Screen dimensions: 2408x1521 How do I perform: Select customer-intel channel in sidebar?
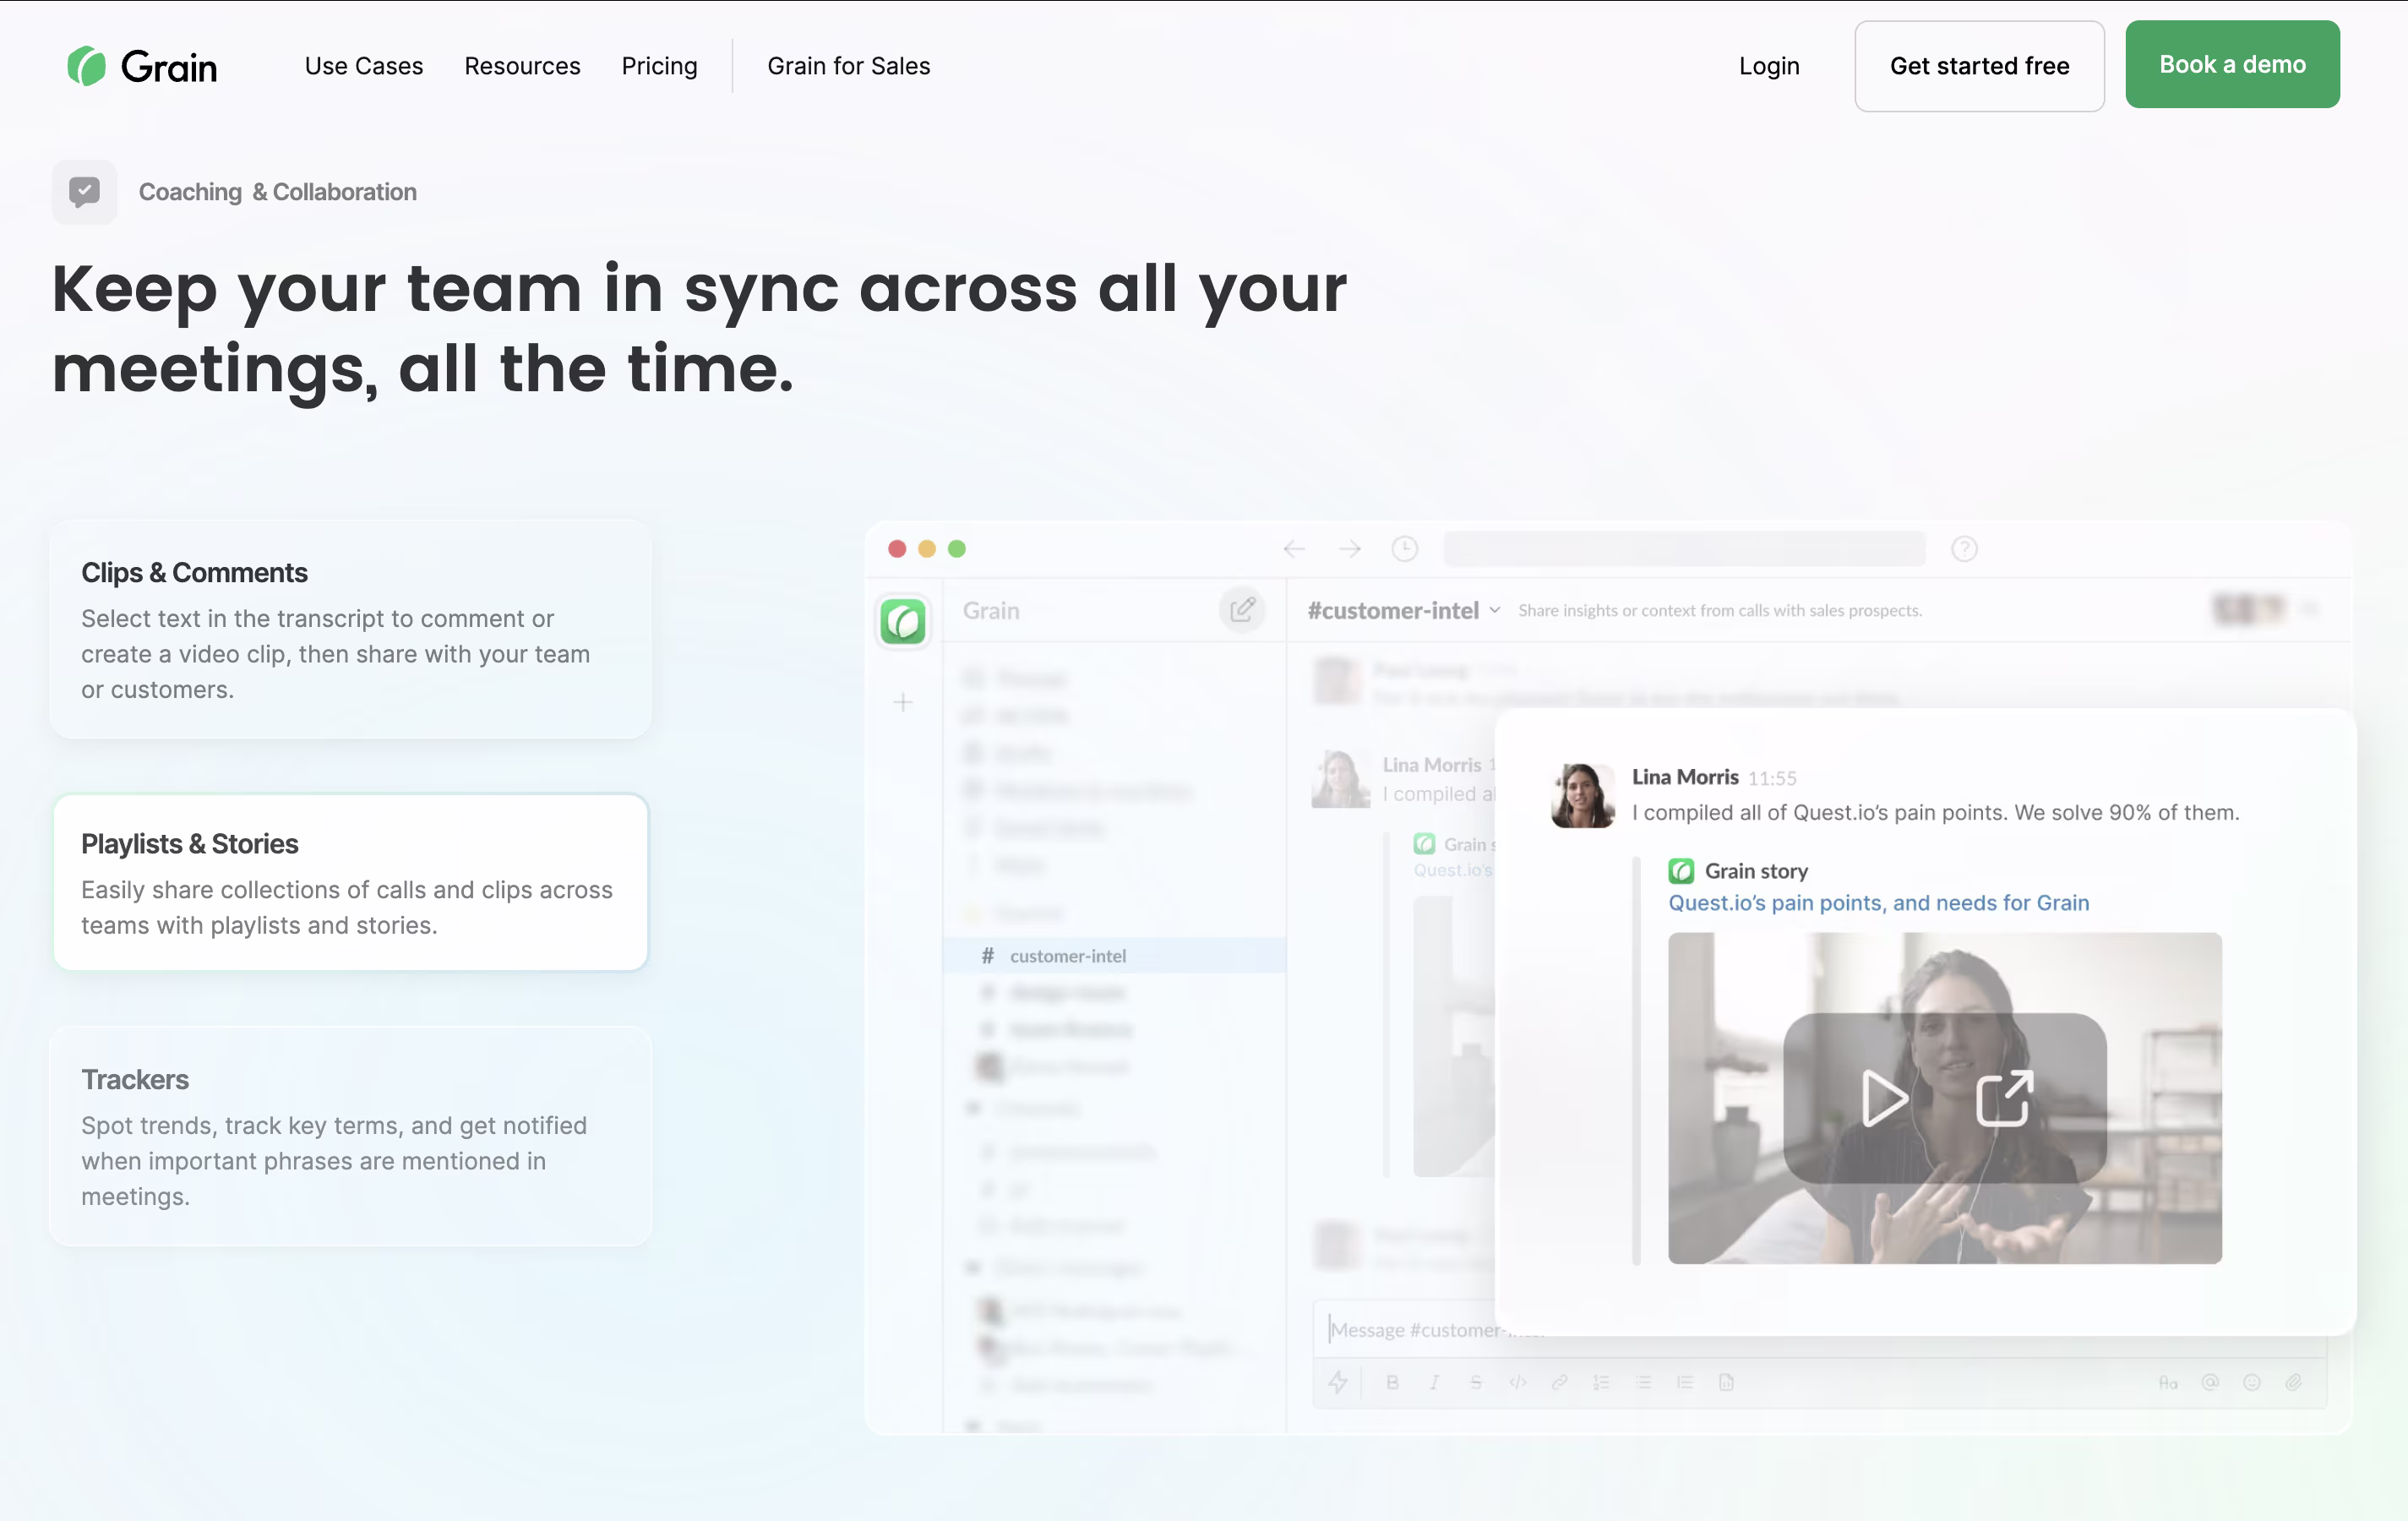1114,956
